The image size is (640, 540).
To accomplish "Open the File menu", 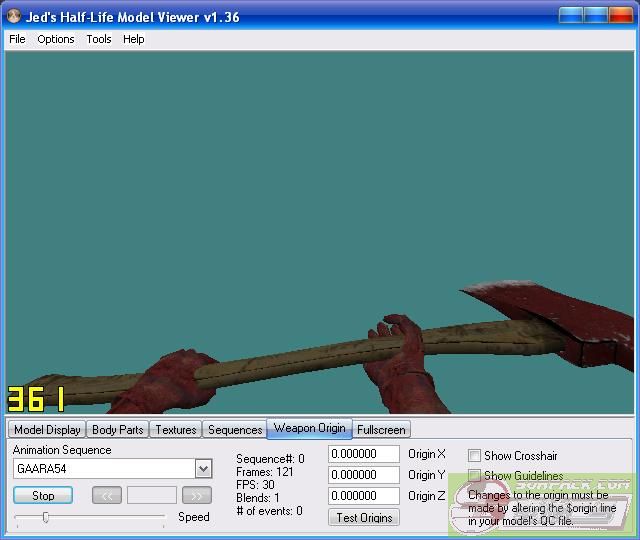I will point(17,39).
